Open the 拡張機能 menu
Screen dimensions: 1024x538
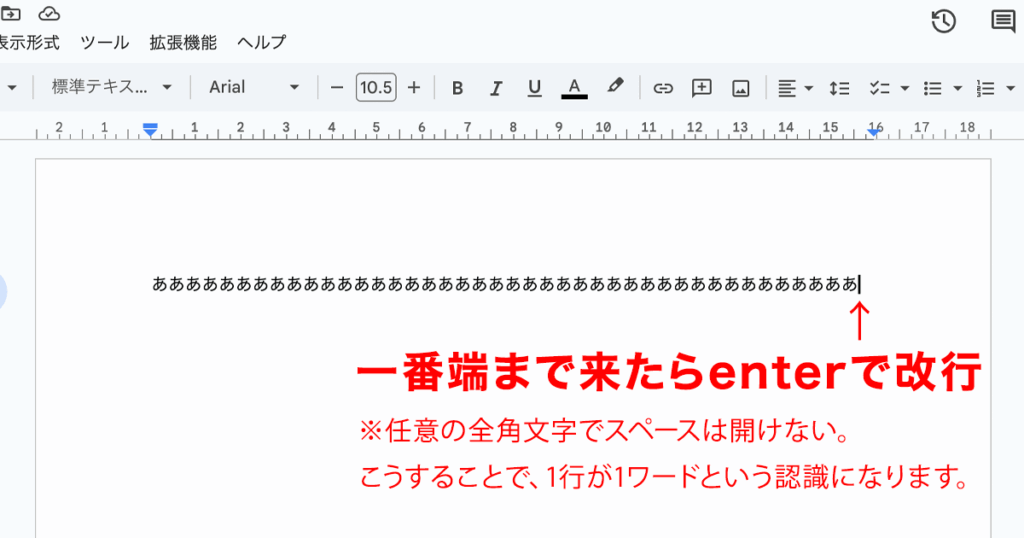(182, 42)
